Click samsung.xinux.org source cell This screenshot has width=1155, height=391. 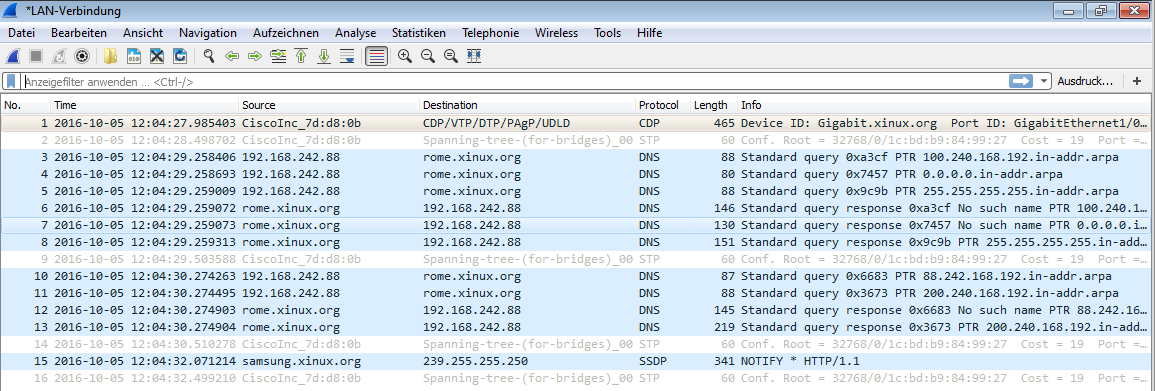(x=301, y=361)
